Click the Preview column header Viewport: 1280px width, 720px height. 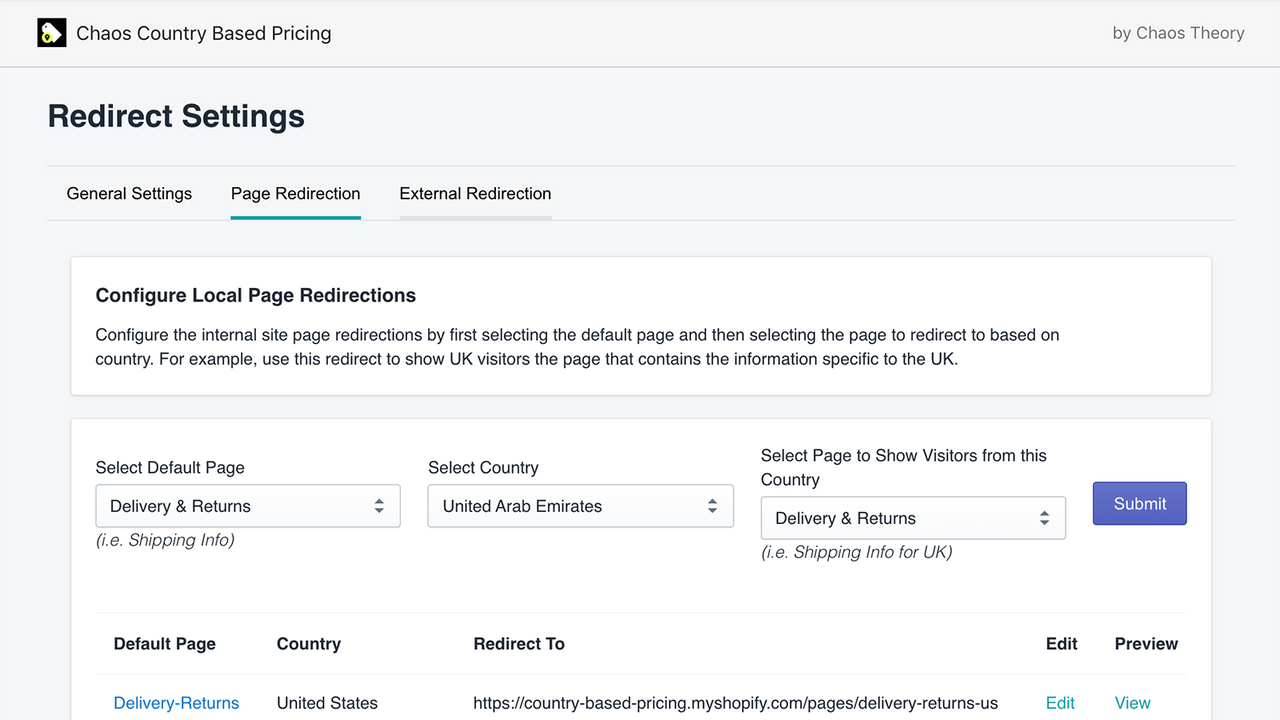tap(1146, 644)
